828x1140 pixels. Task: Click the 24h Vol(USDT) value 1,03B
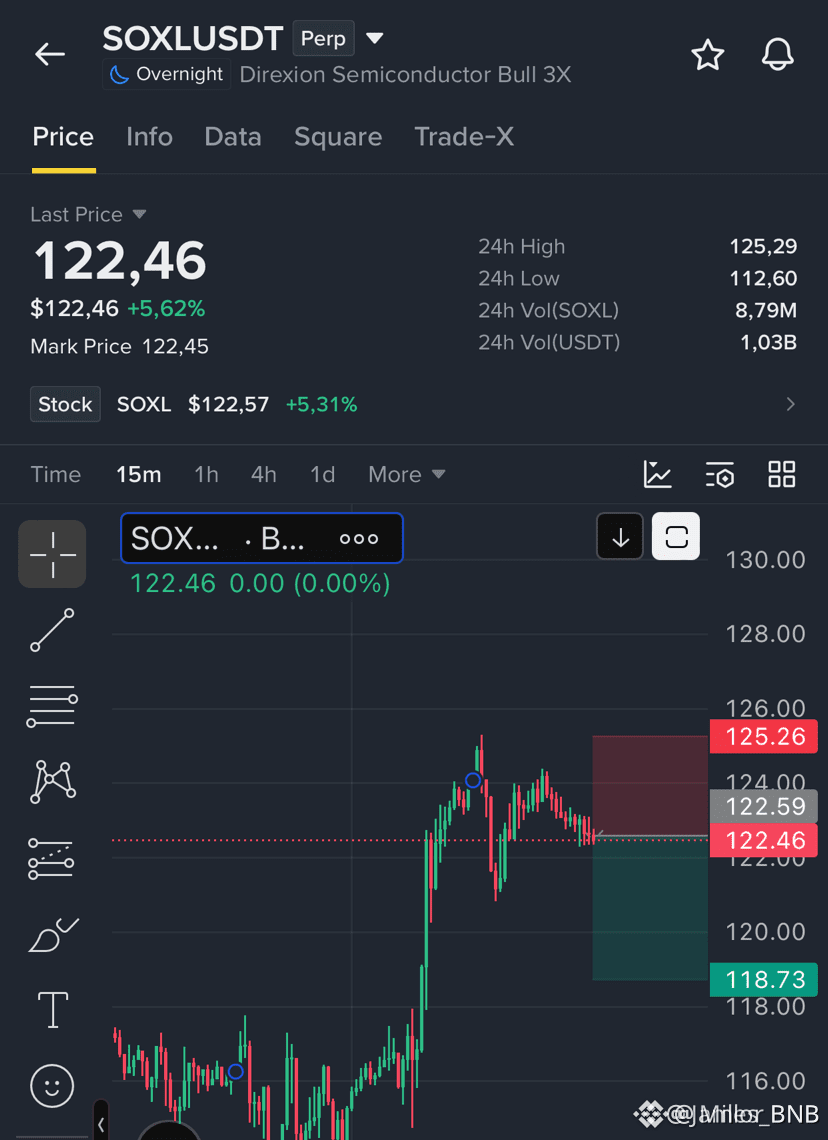click(768, 342)
